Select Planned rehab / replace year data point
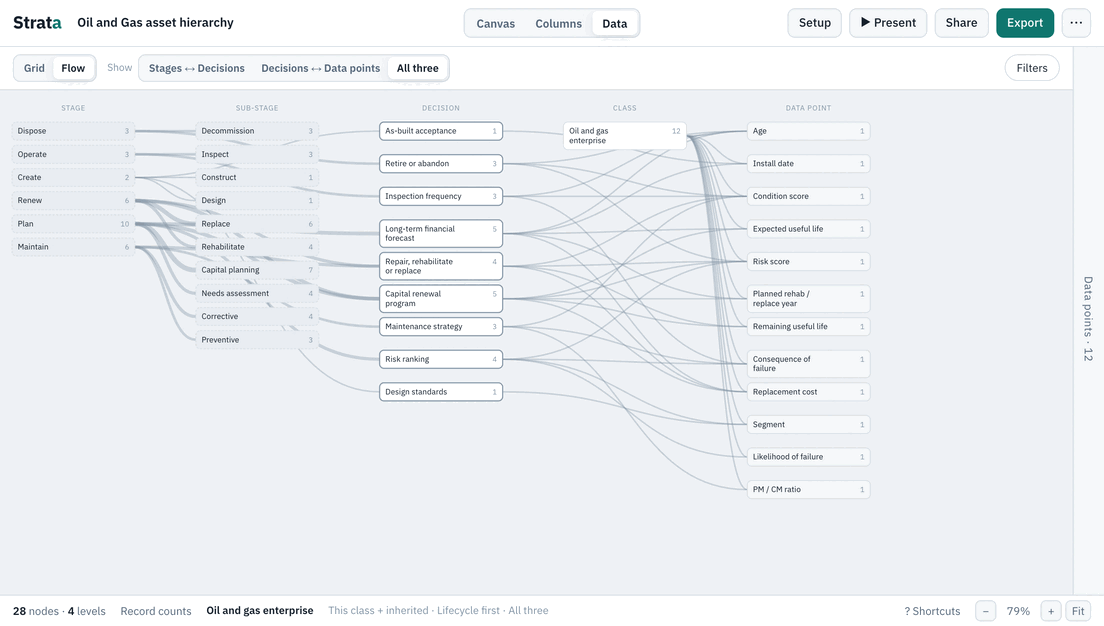Screen dimensions: 1104x626 tap(808, 299)
